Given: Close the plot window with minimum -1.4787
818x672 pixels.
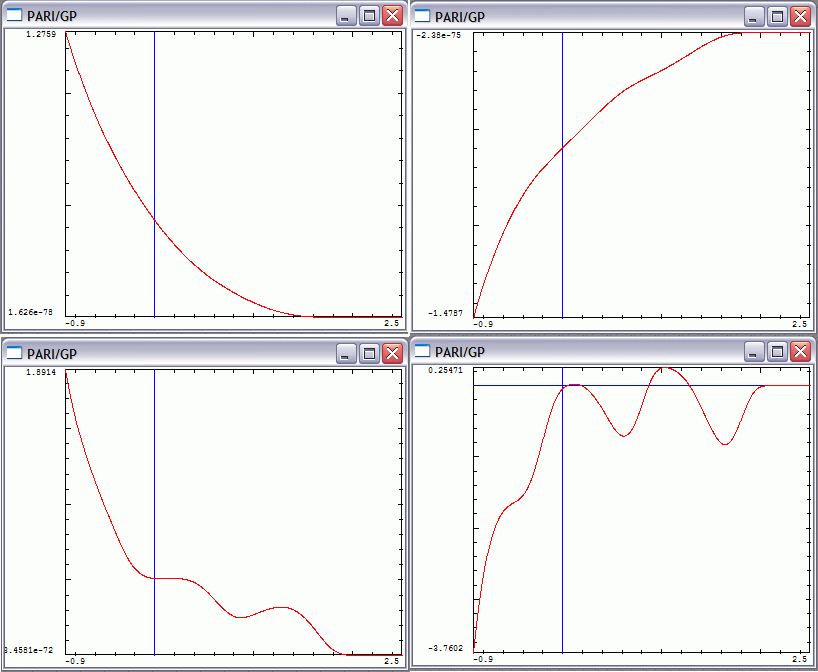Looking at the screenshot, I should [800, 16].
